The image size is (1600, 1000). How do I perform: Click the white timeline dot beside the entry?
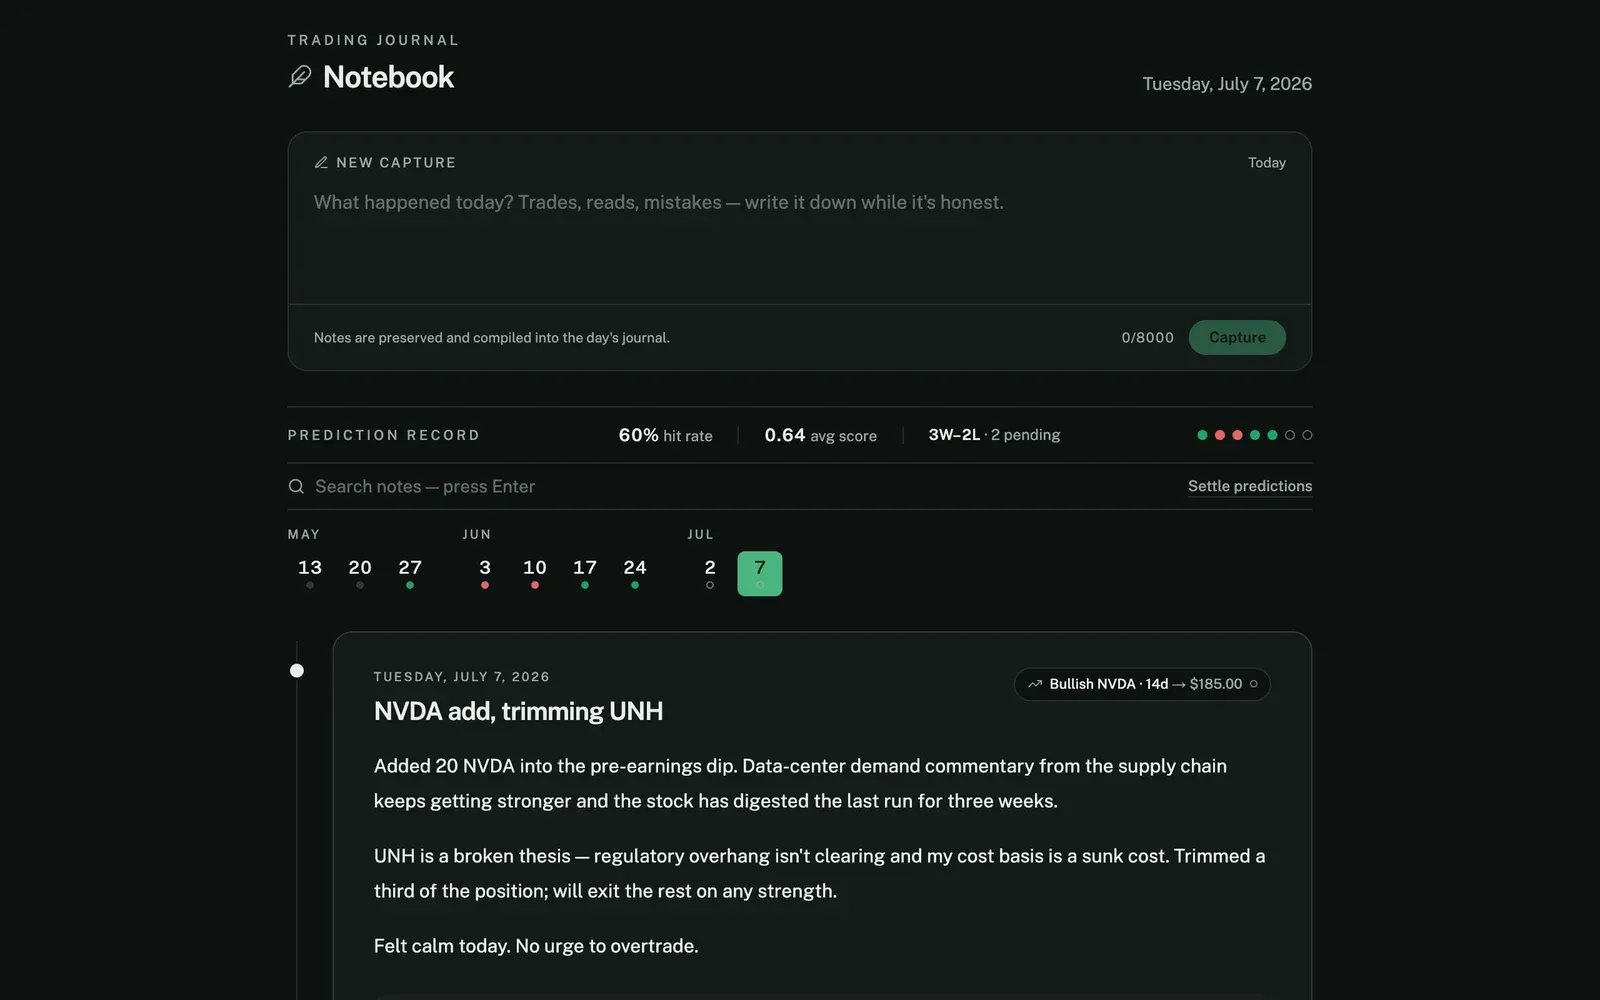point(297,670)
